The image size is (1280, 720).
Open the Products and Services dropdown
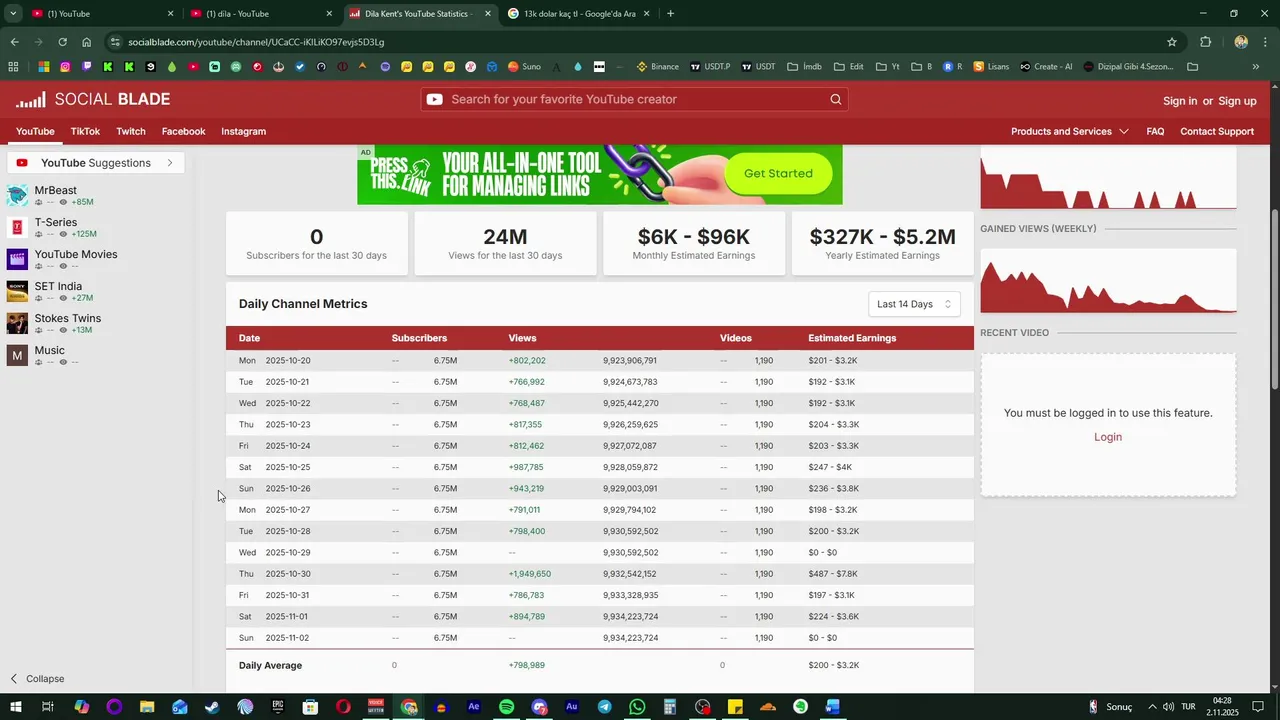[1070, 131]
